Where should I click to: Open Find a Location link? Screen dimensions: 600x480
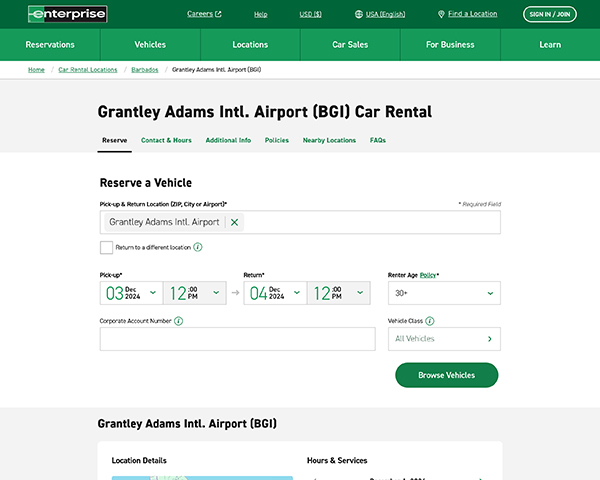[x=473, y=14]
